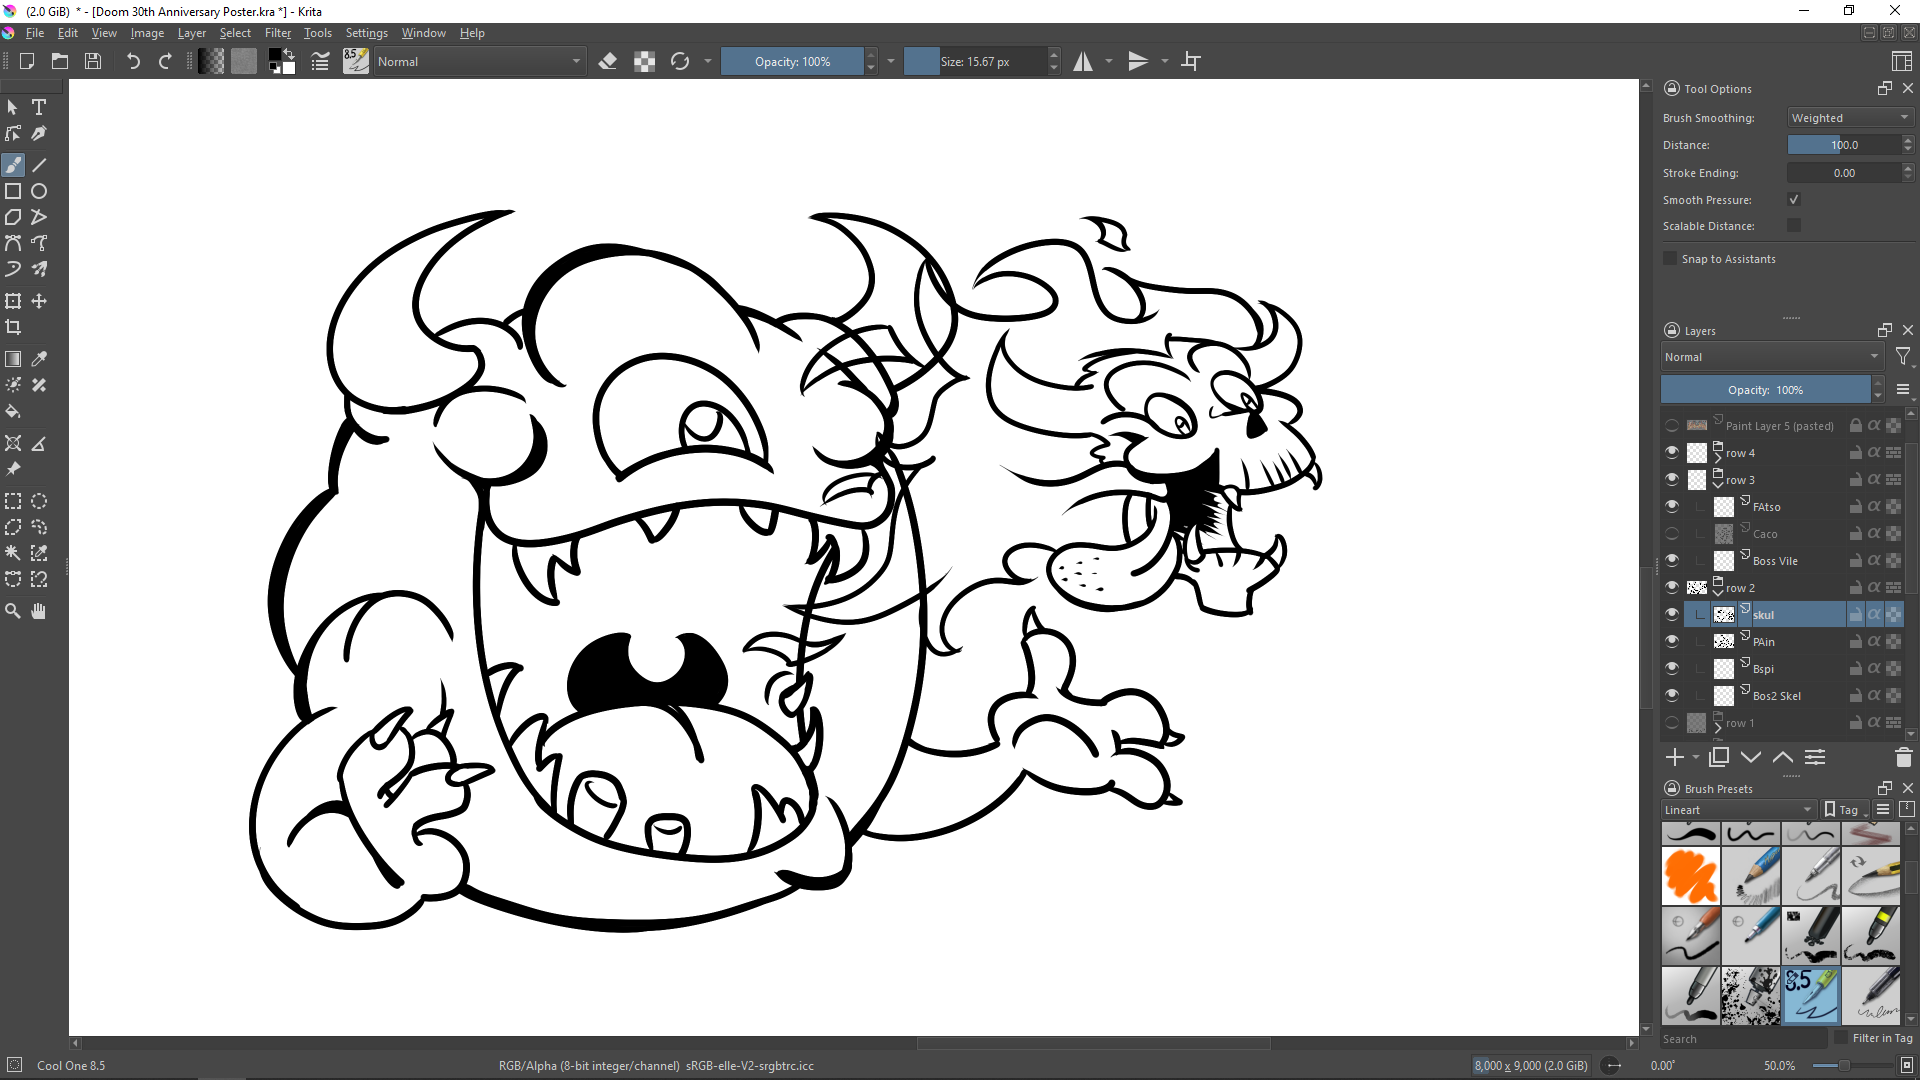Open the Filter menu
The image size is (1920, 1080).
[x=278, y=33]
